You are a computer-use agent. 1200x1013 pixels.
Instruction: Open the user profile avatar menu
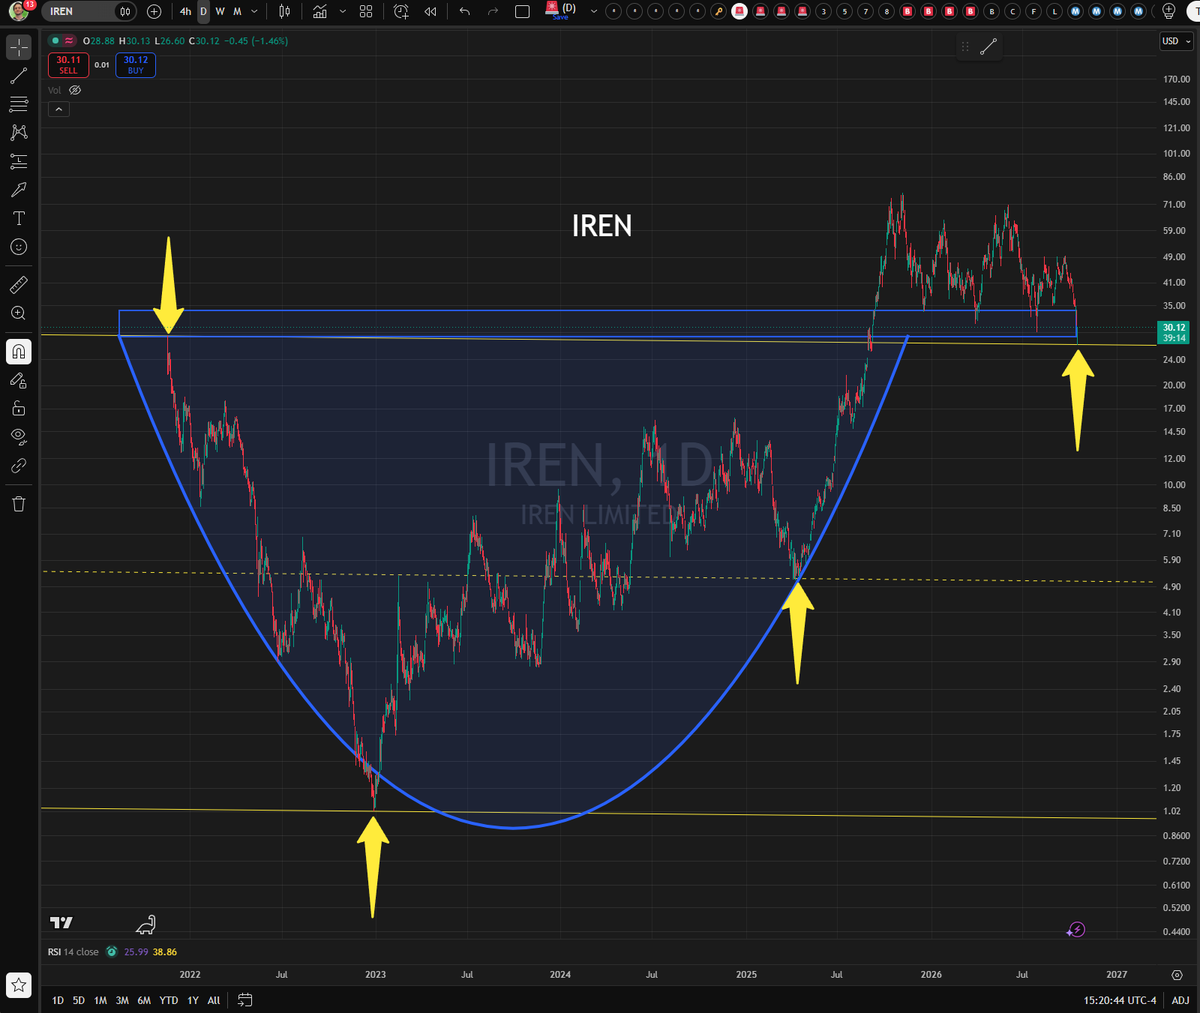(x=19, y=12)
